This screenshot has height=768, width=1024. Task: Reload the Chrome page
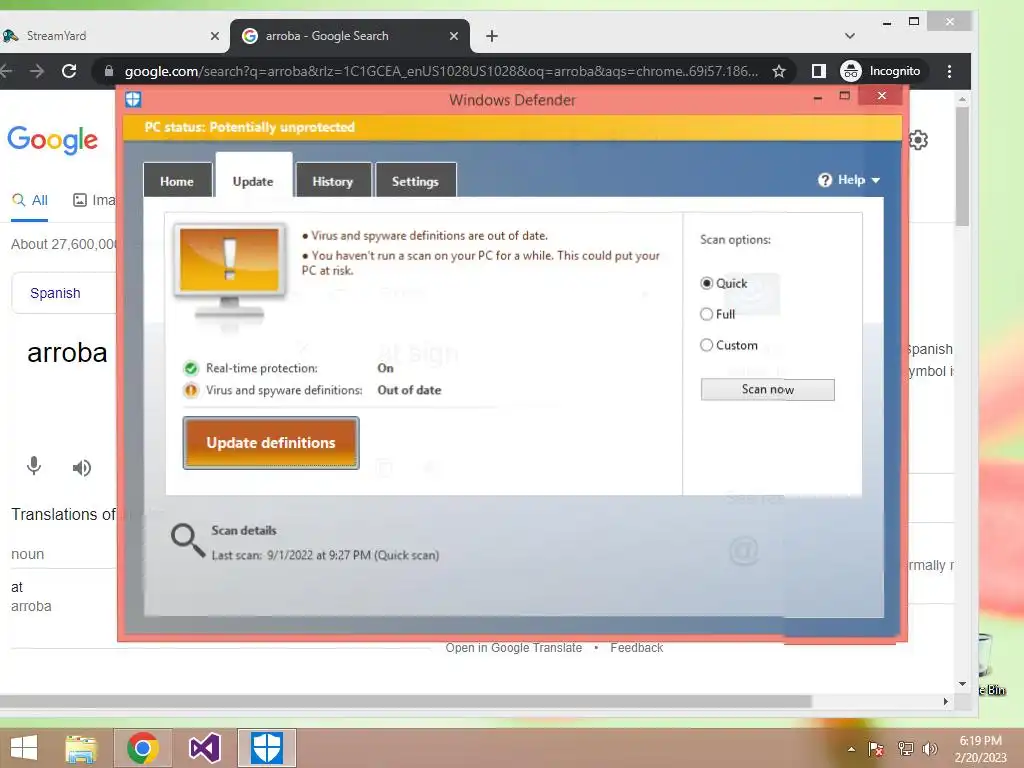click(x=69, y=71)
